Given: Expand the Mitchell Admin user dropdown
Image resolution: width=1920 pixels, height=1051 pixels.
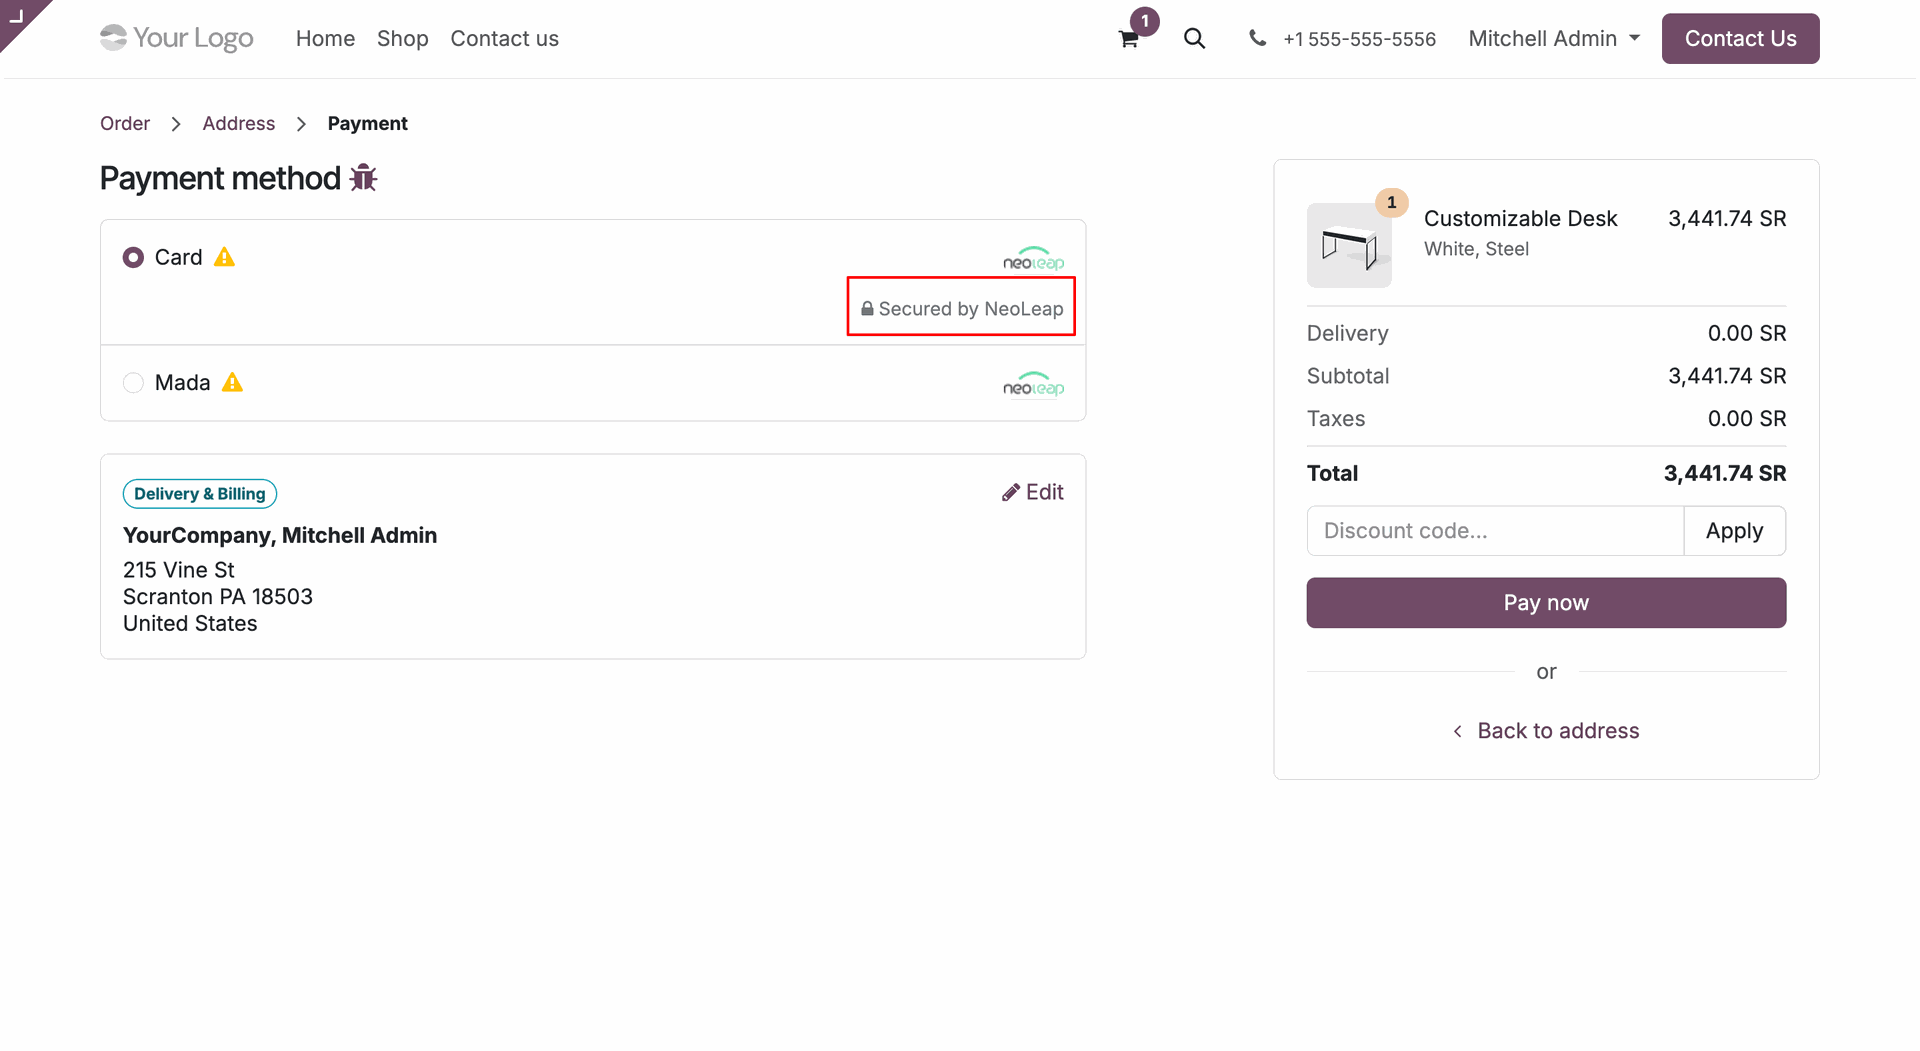Looking at the screenshot, I should (1554, 38).
